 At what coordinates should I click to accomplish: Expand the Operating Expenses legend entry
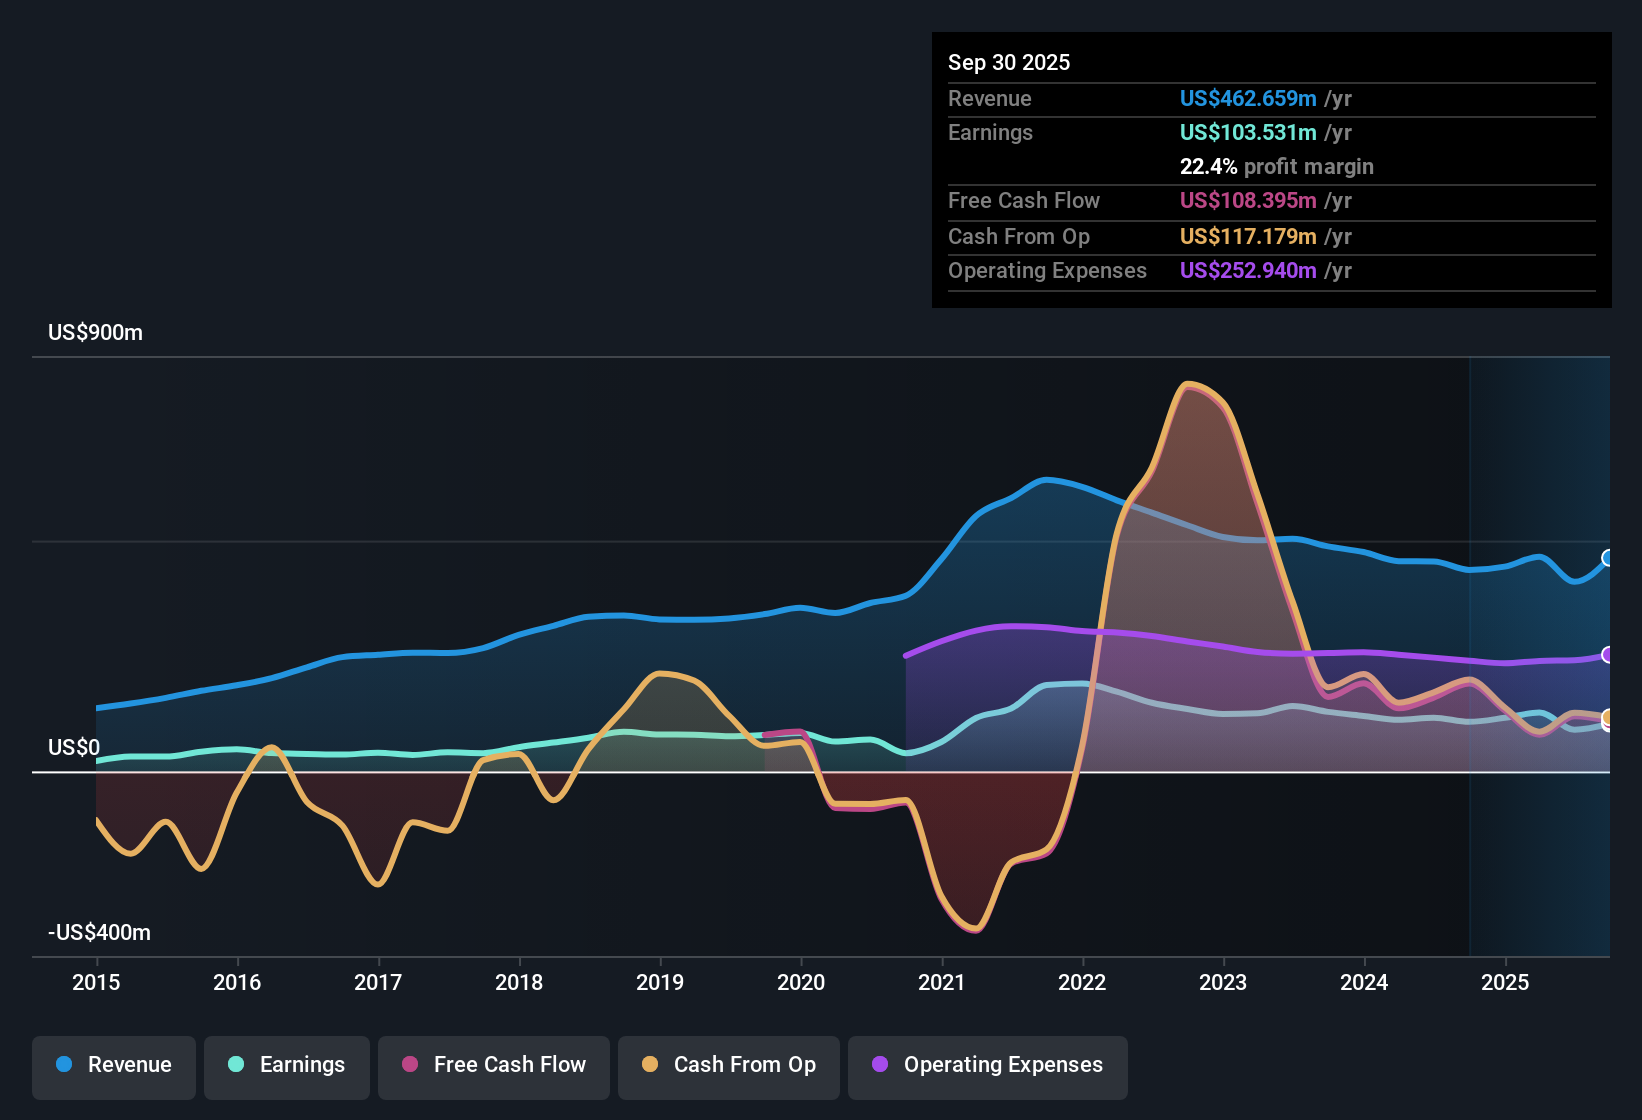tap(987, 1065)
